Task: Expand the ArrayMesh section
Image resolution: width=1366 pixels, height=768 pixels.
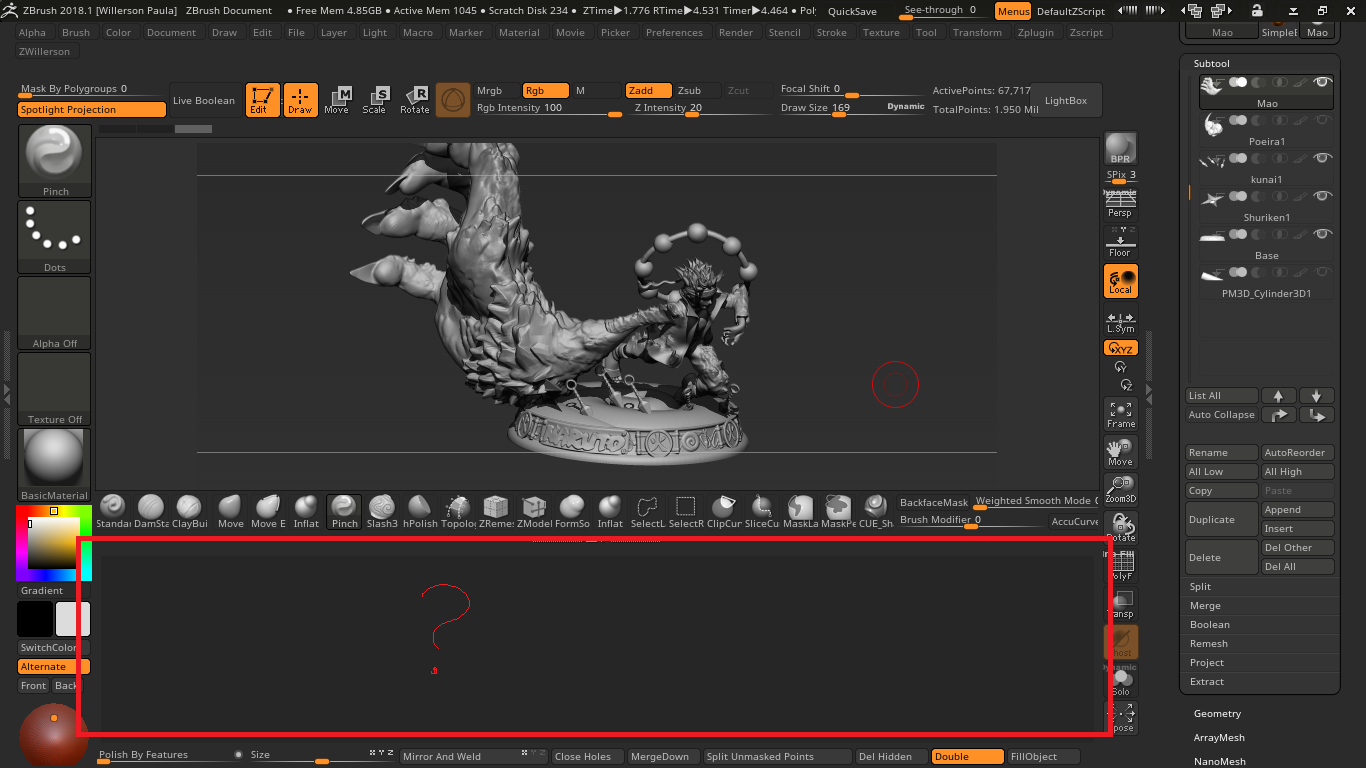Action: 1219,737
